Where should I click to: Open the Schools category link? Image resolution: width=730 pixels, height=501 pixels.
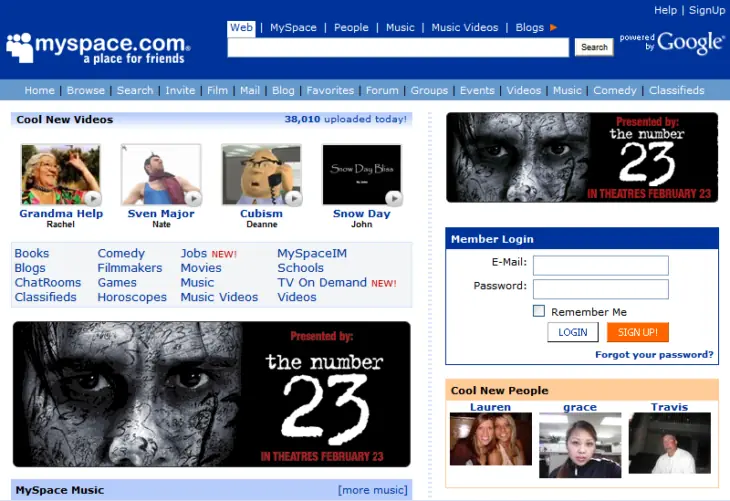[x=300, y=268]
